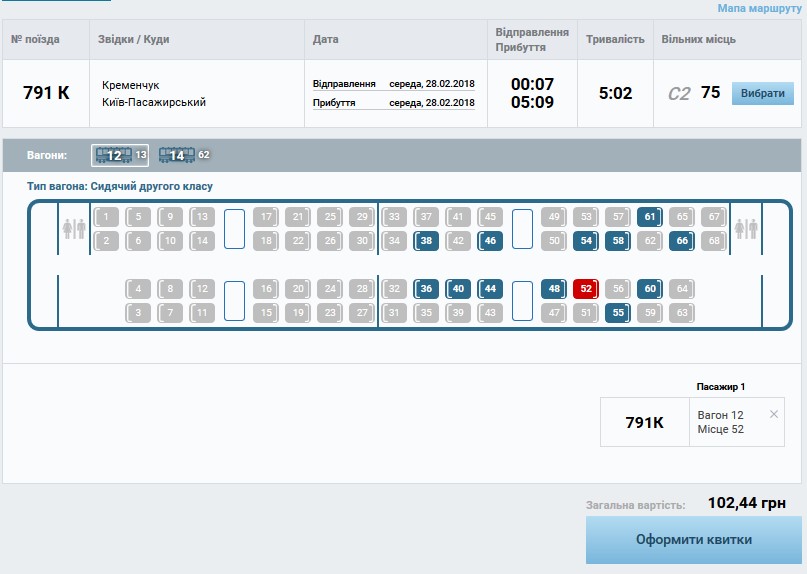Screen dimensions: 807x574
Task: Remove passenger 1 seat with X icon
Action: point(774,414)
